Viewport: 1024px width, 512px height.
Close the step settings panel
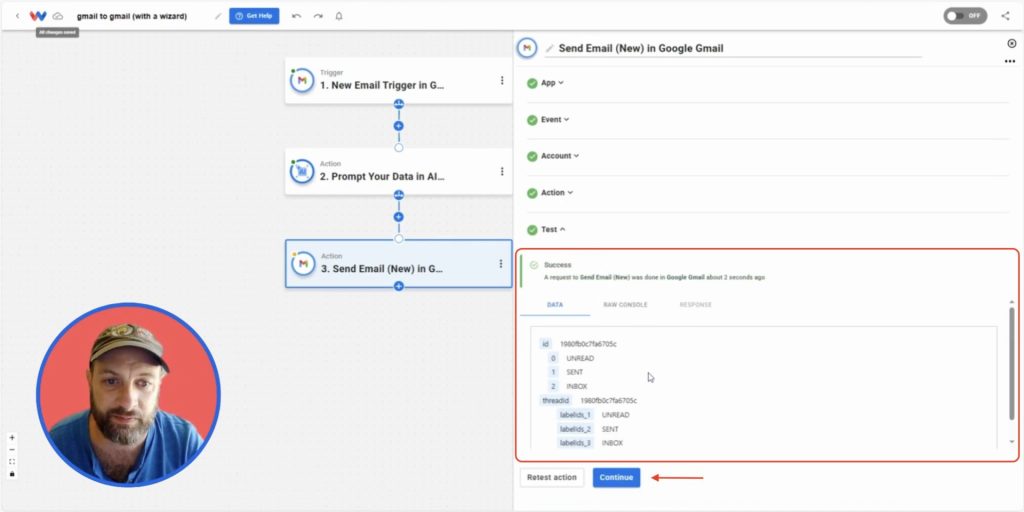tap(1012, 44)
